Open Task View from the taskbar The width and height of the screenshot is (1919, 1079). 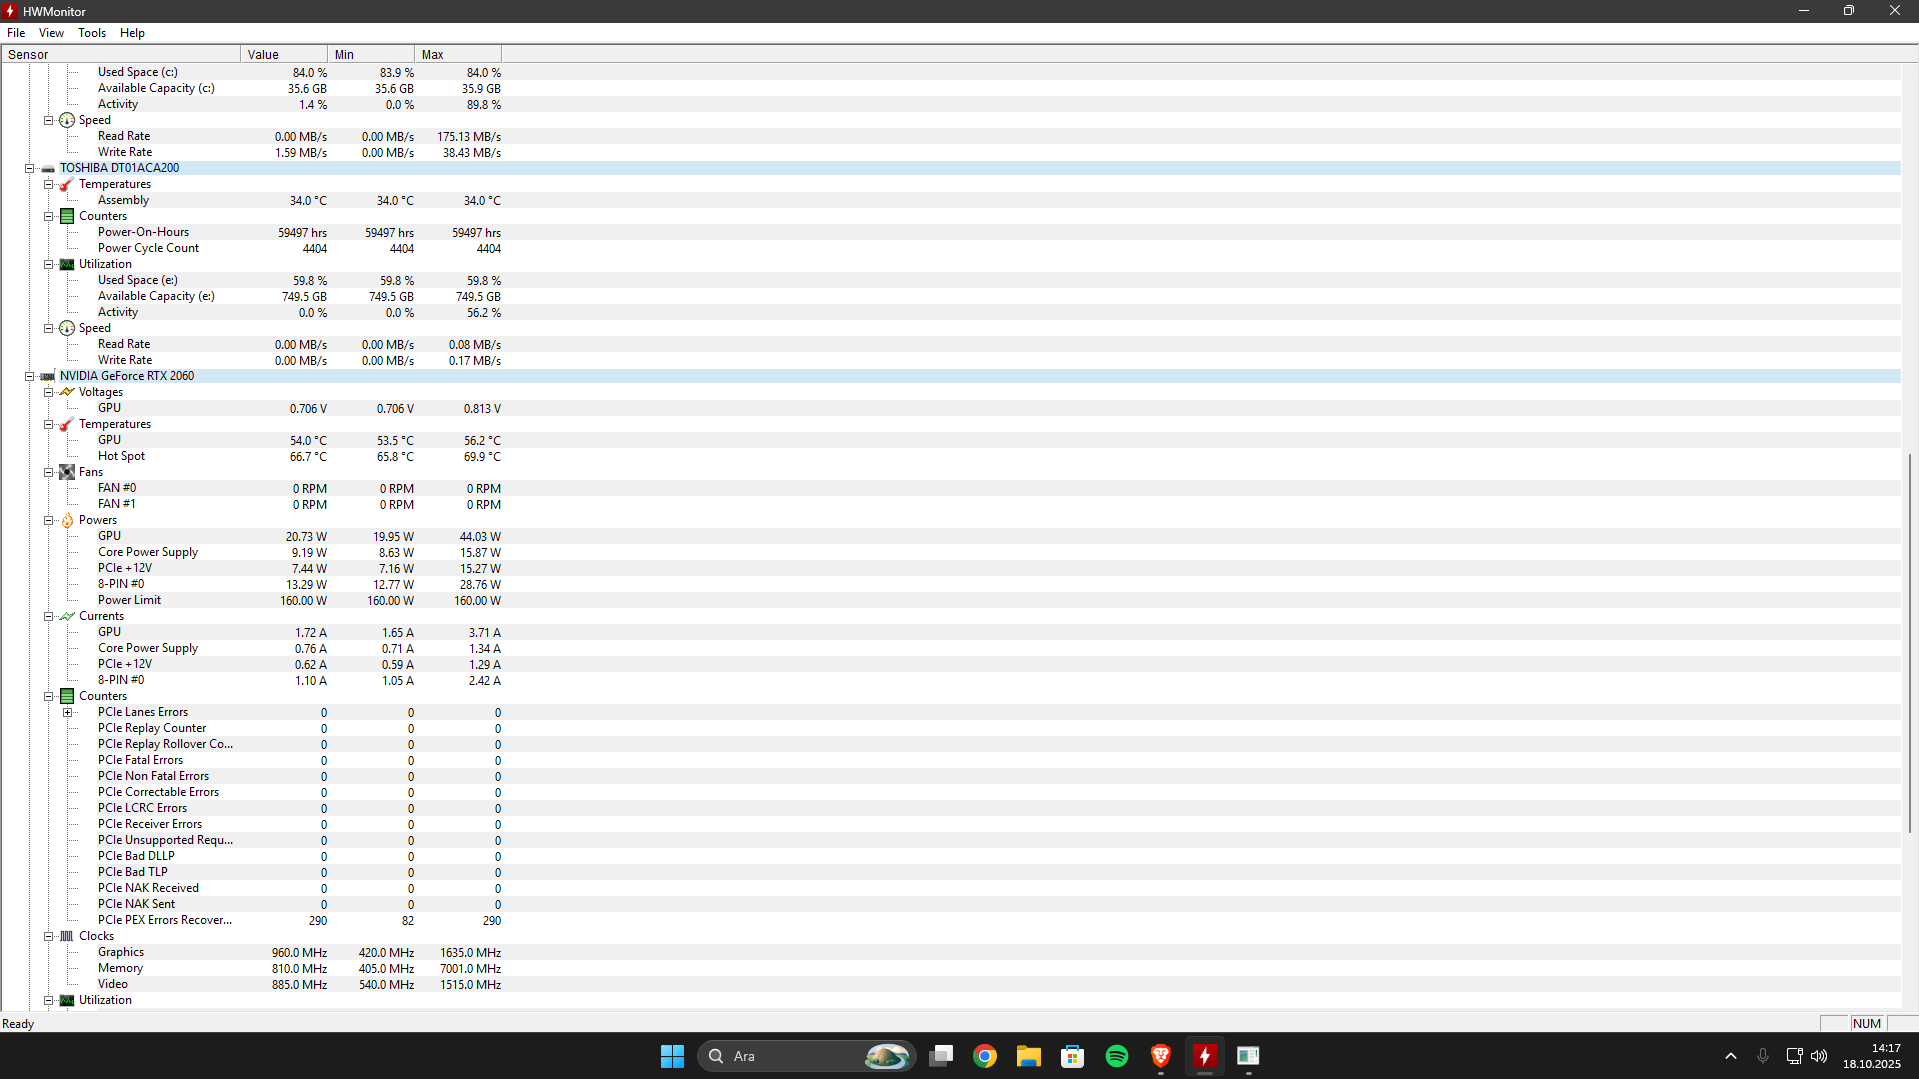click(941, 1056)
